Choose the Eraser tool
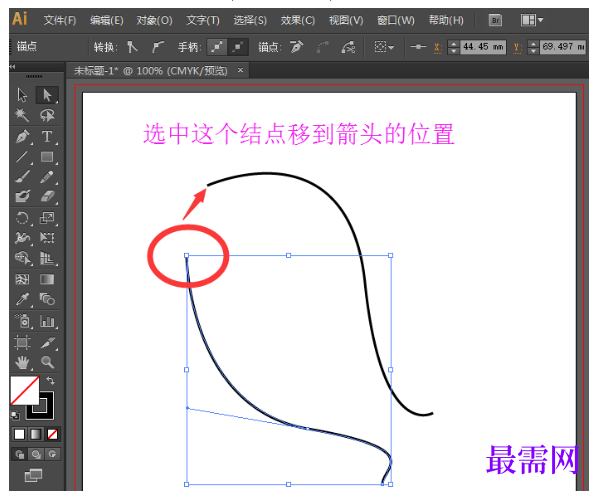Viewport: 598px width, 491px height. [x=47, y=196]
